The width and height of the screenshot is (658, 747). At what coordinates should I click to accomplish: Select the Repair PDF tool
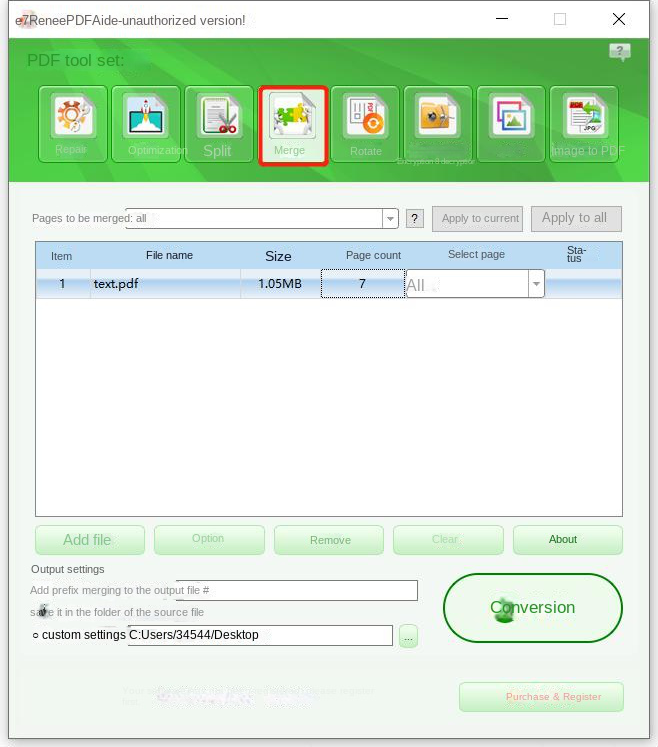pos(72,124)
